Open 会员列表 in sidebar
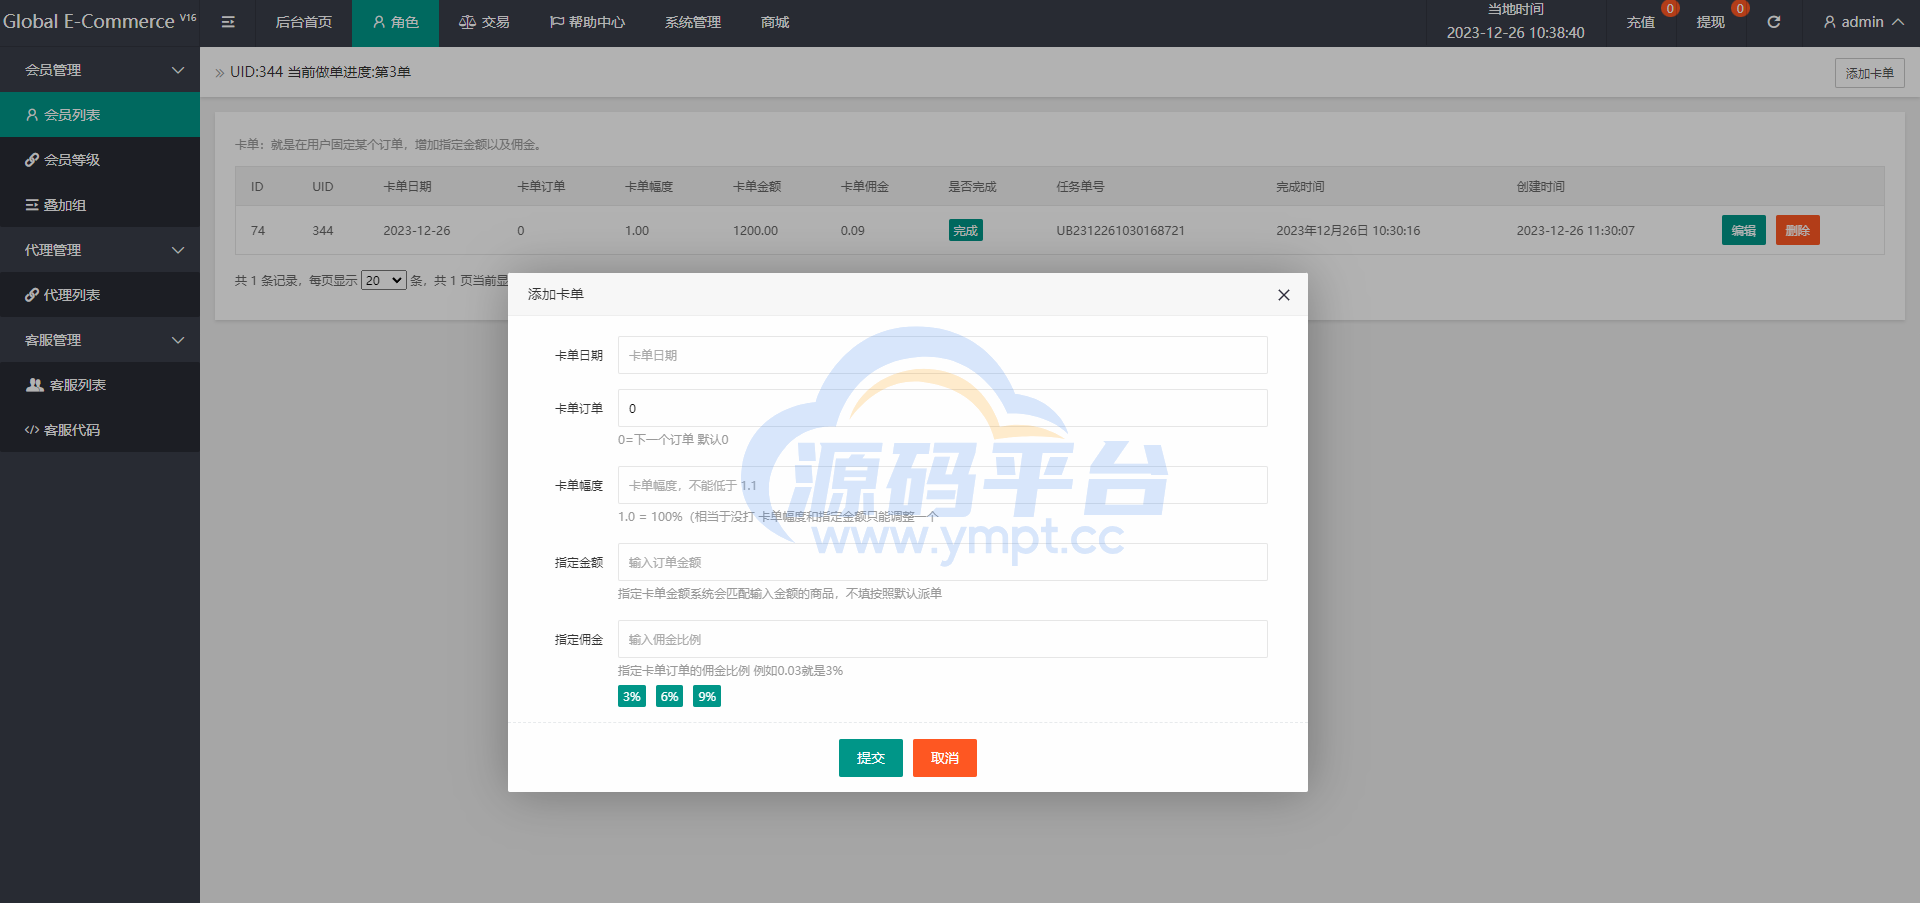The image size is (1920, 903). [x=100, y=115]
